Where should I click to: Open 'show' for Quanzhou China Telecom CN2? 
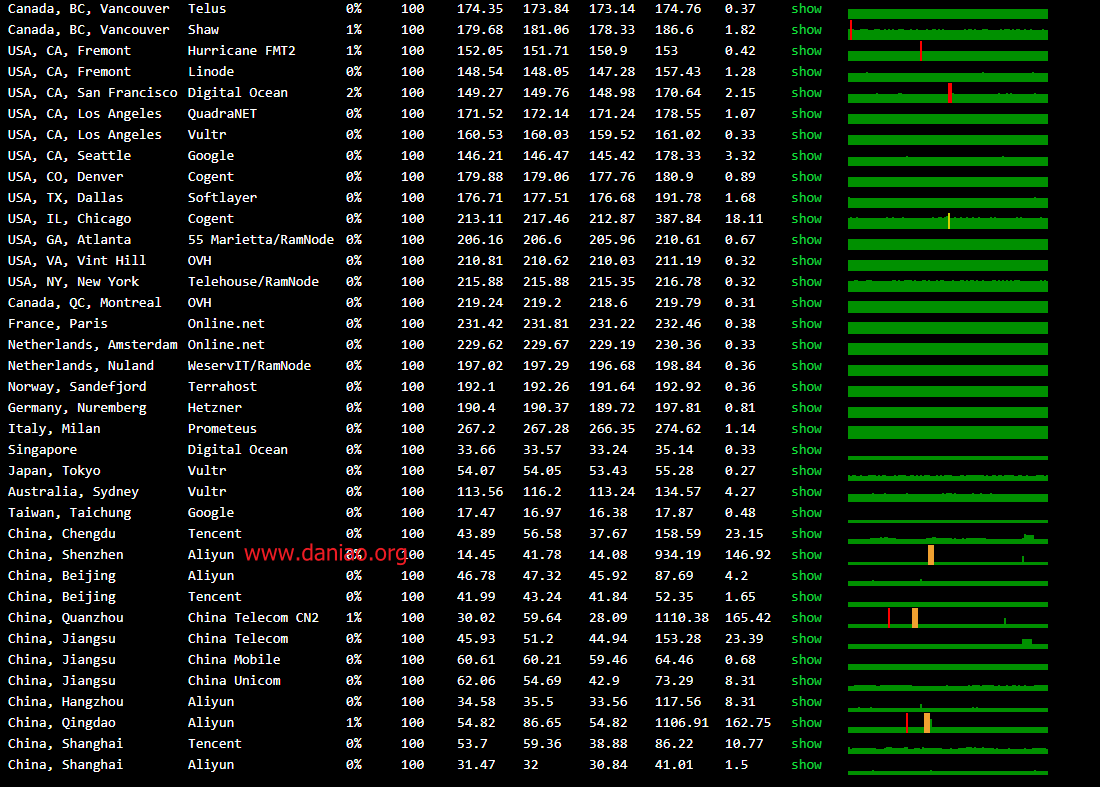(806, 618)
